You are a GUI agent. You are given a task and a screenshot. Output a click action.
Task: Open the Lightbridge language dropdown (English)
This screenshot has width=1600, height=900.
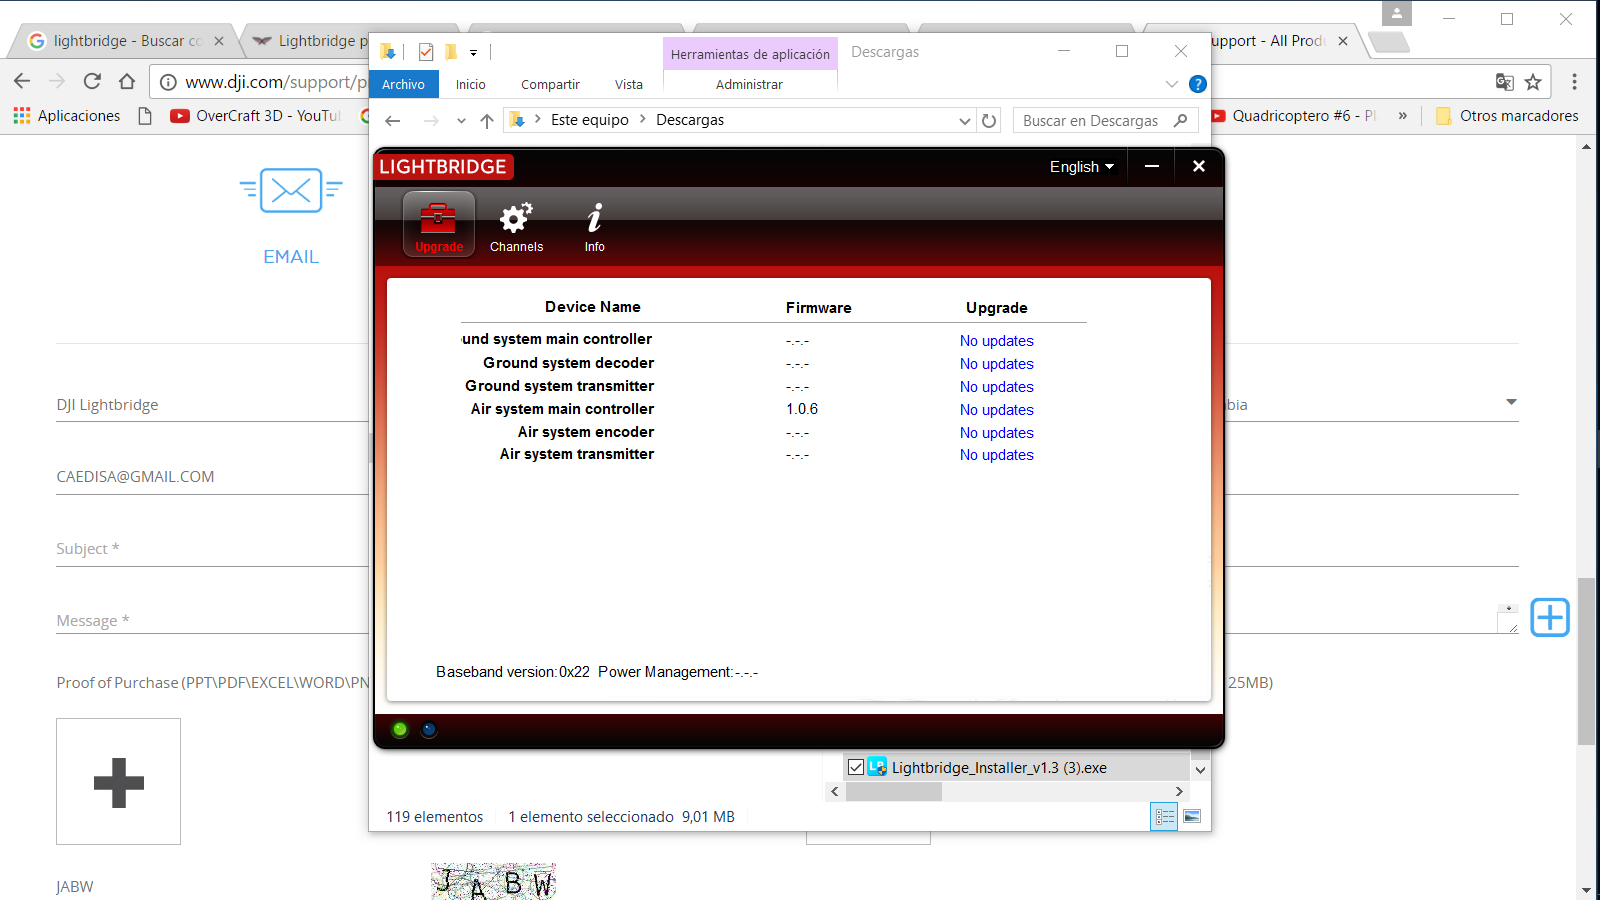[x=1081, y=167]
